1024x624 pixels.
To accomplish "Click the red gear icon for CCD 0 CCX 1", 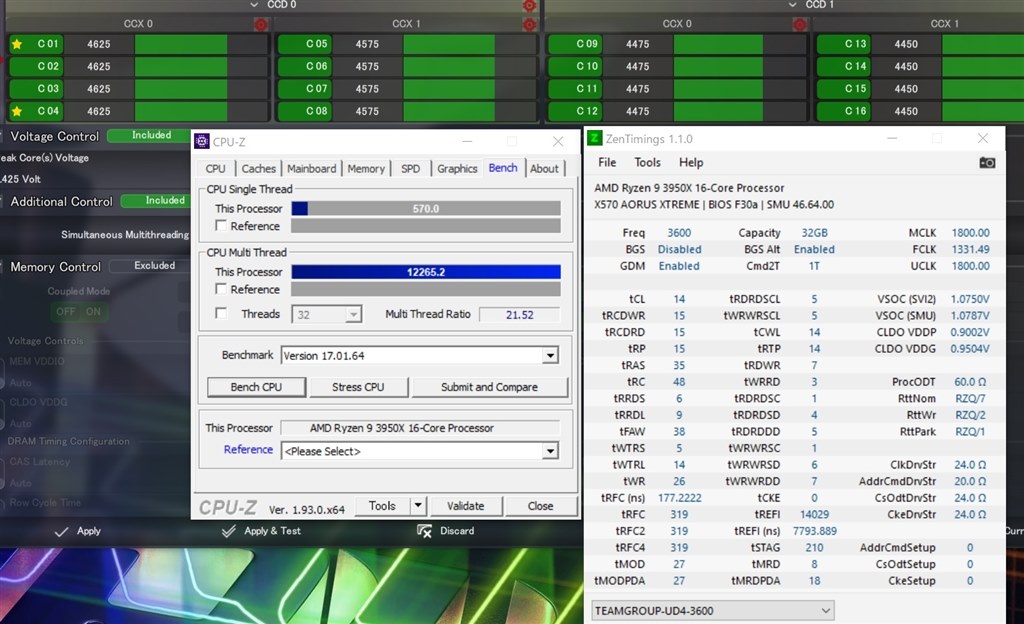I will pyautogui.click(x=529, y=25).
